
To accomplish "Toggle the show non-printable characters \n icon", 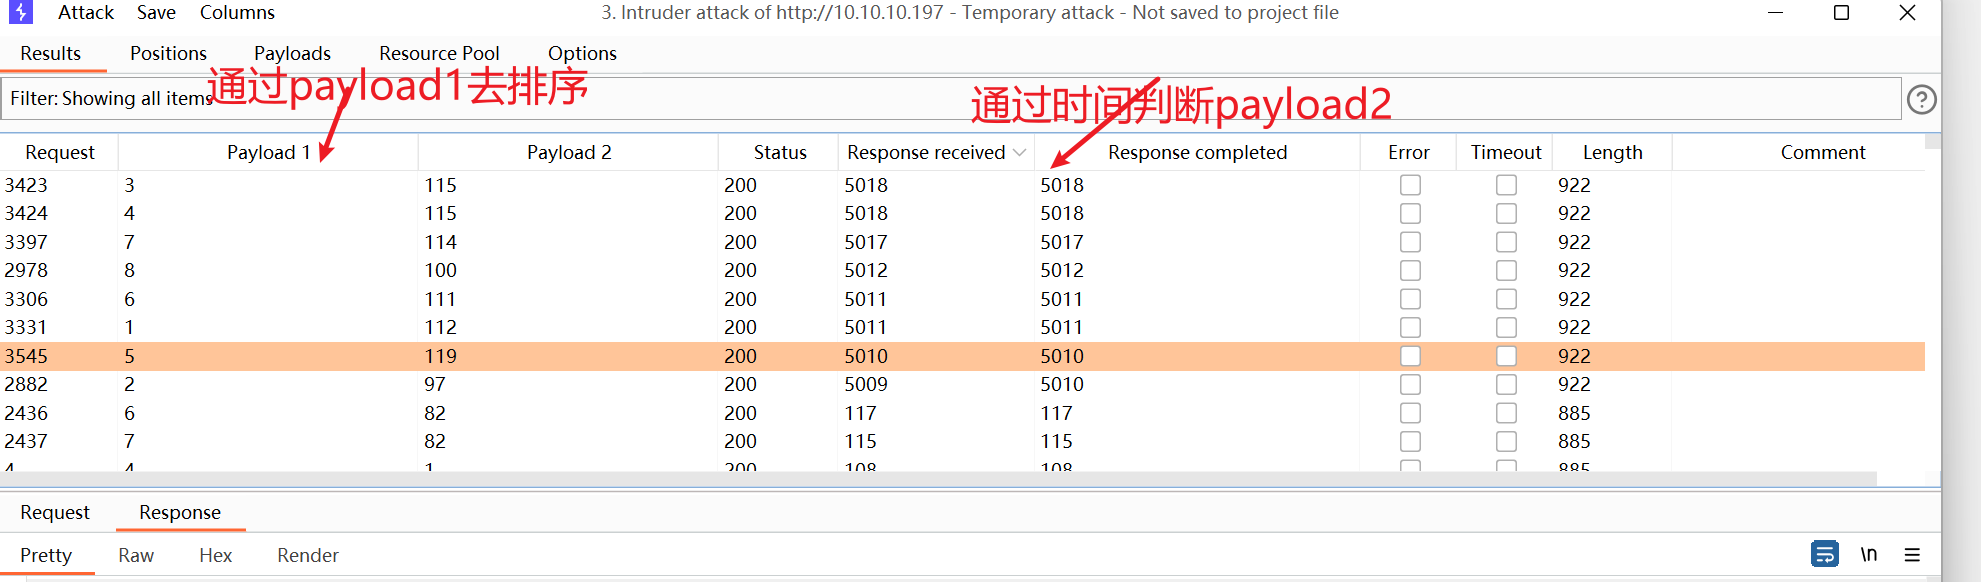I will point(1868,554).
